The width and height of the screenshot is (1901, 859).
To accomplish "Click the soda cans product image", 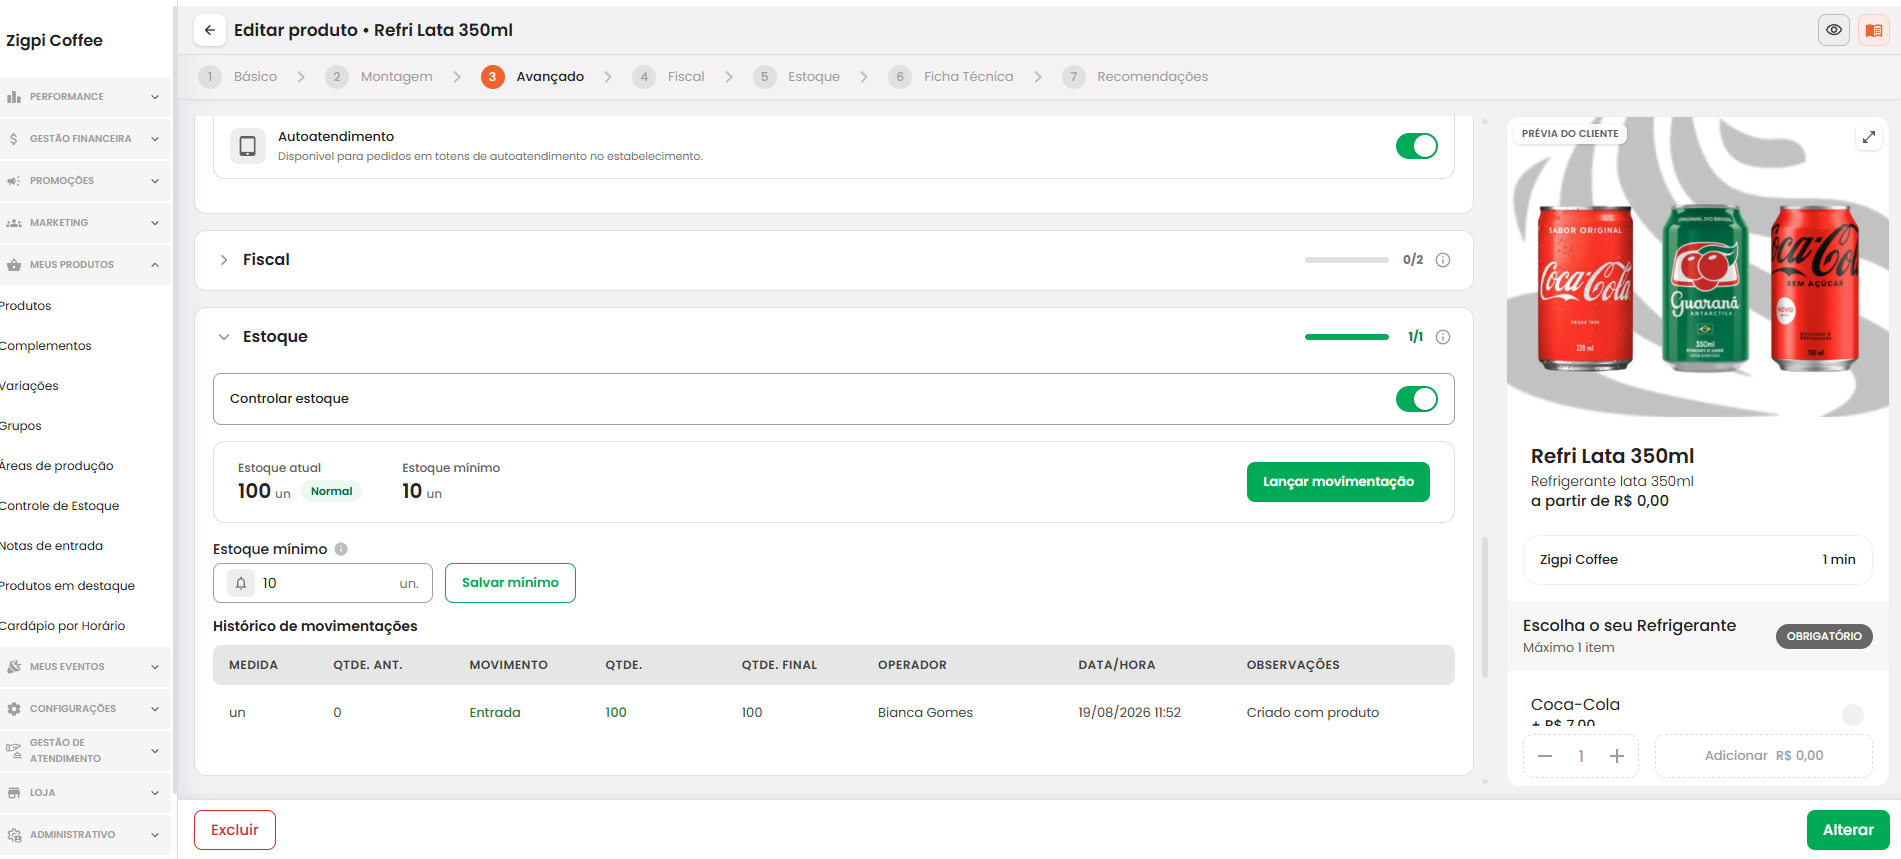I will click(x=1698, y=267).
